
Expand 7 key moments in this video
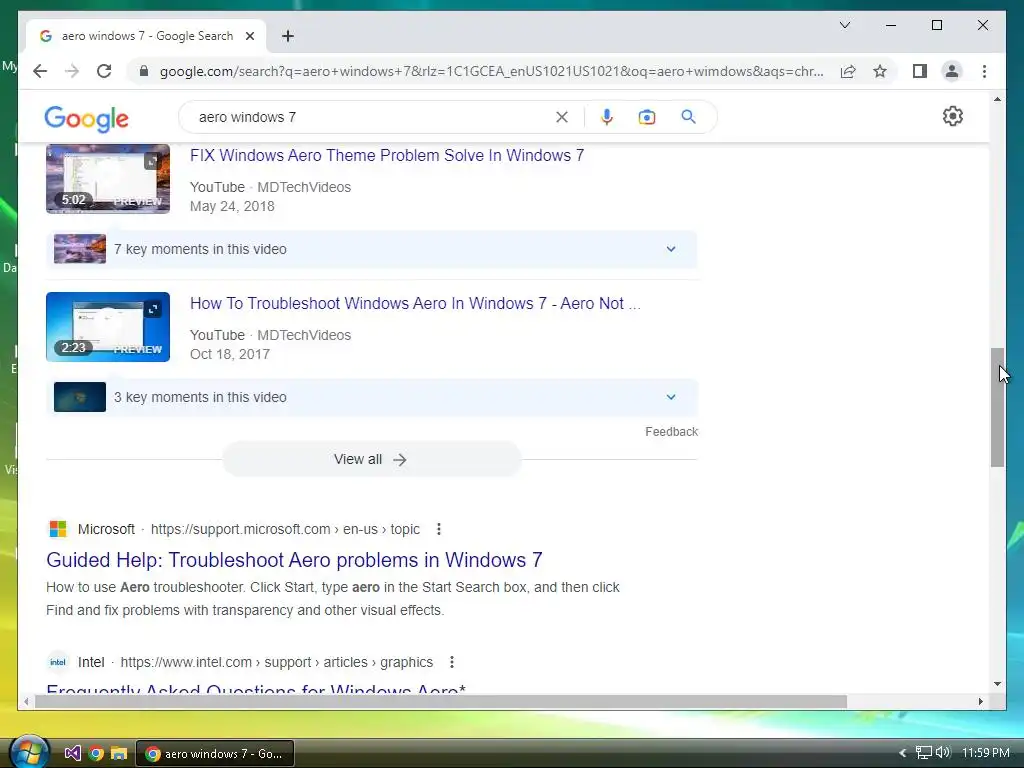tap(372, 249)
